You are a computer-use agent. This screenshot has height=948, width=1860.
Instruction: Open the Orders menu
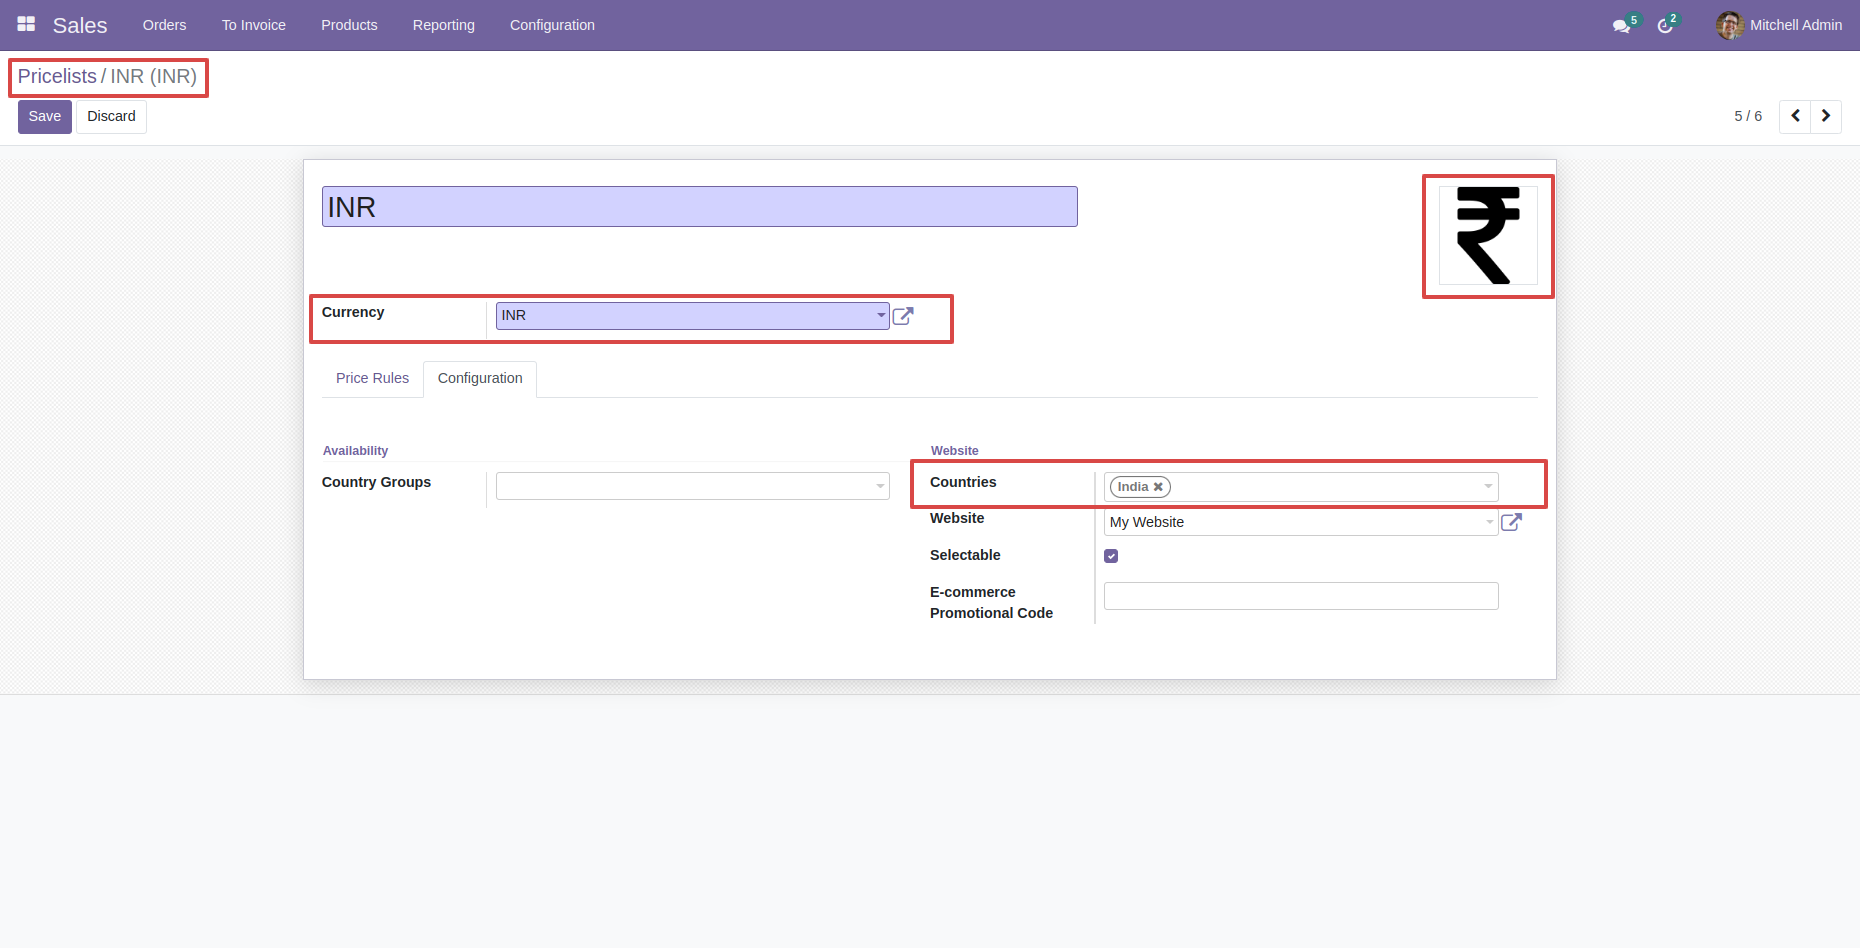[x=165, y=25]
